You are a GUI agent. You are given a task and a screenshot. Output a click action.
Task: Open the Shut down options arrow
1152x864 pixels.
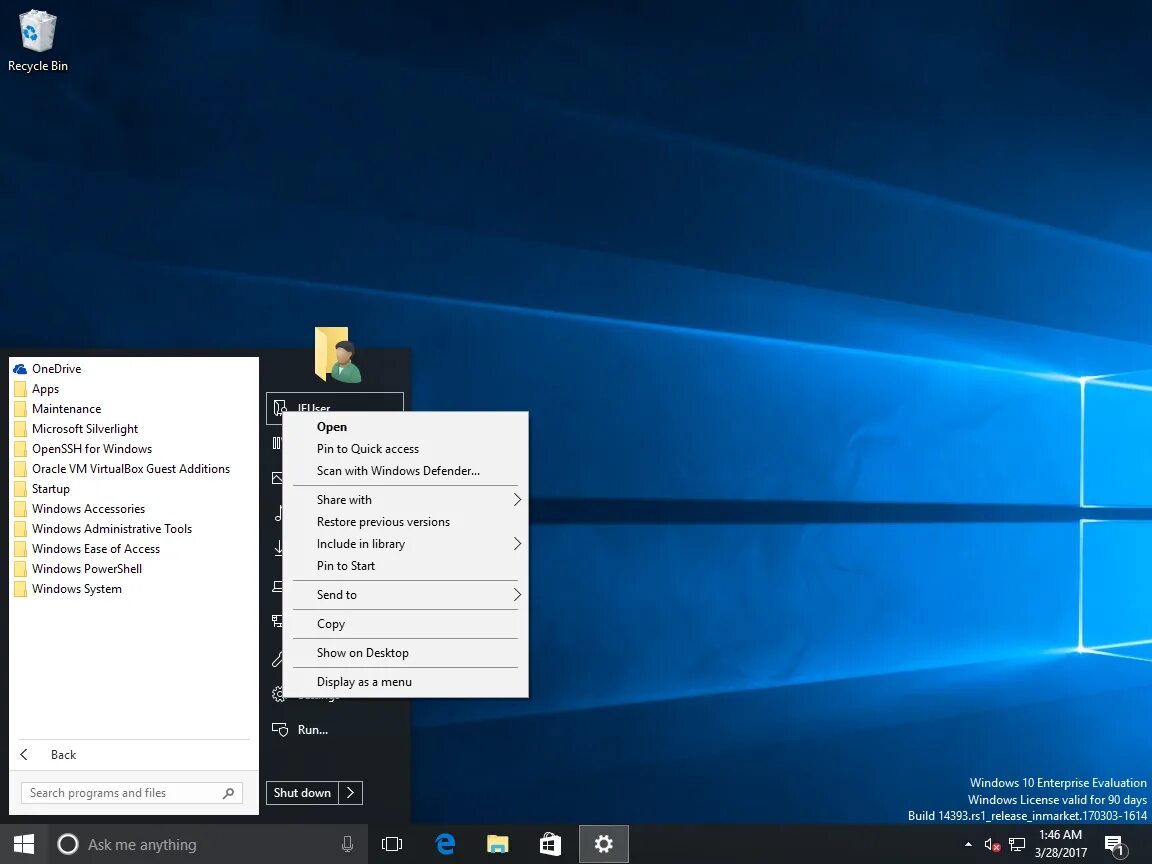coord(351,792)
